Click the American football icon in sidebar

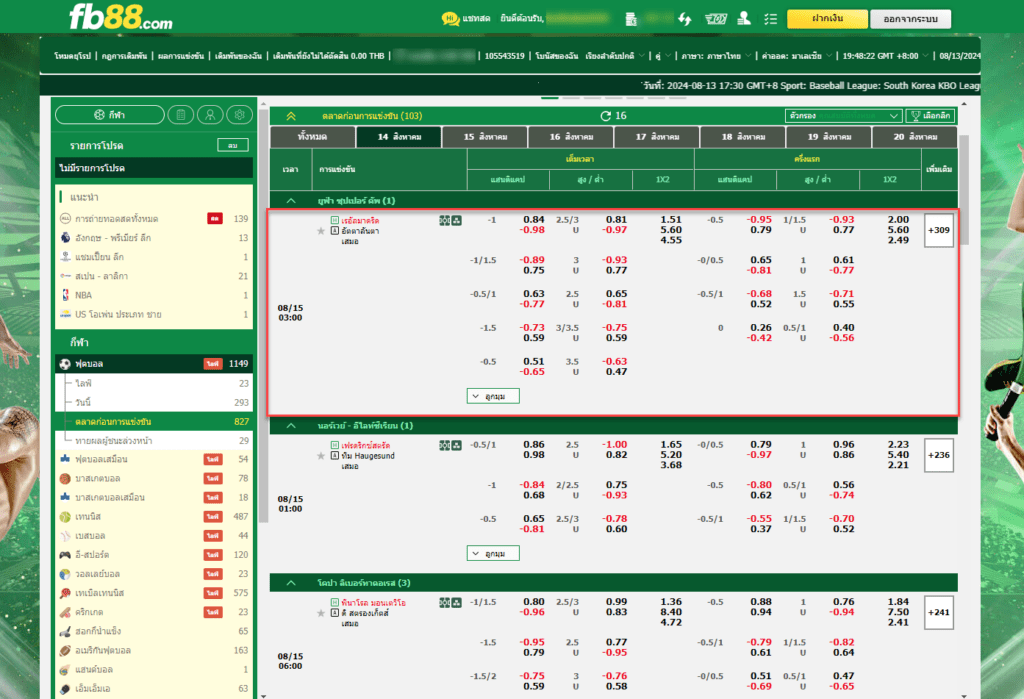(65, 651)
